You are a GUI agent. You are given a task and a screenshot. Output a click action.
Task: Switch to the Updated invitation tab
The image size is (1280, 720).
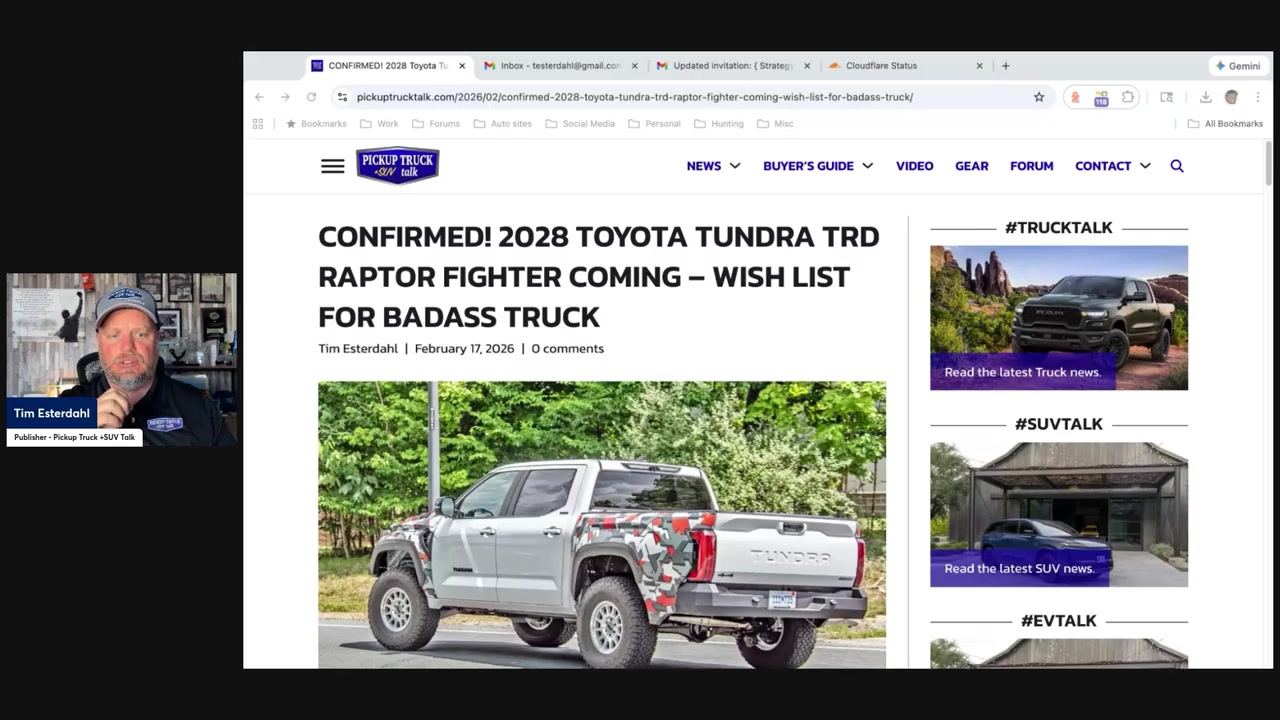(x=733, y=66)
